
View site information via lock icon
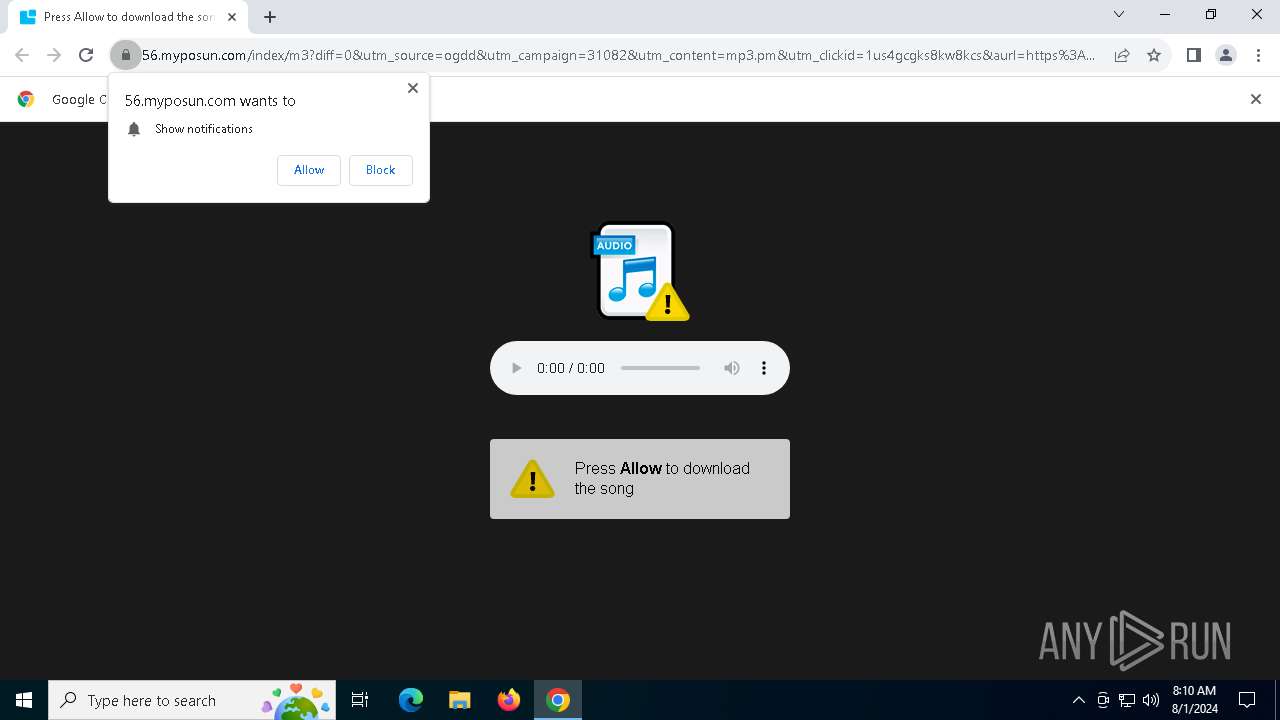click(x=126, y=55)
